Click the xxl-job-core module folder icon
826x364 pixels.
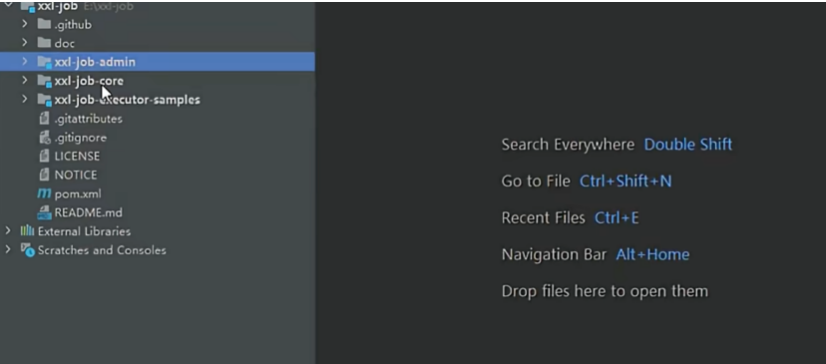click(x=45, y=81)
